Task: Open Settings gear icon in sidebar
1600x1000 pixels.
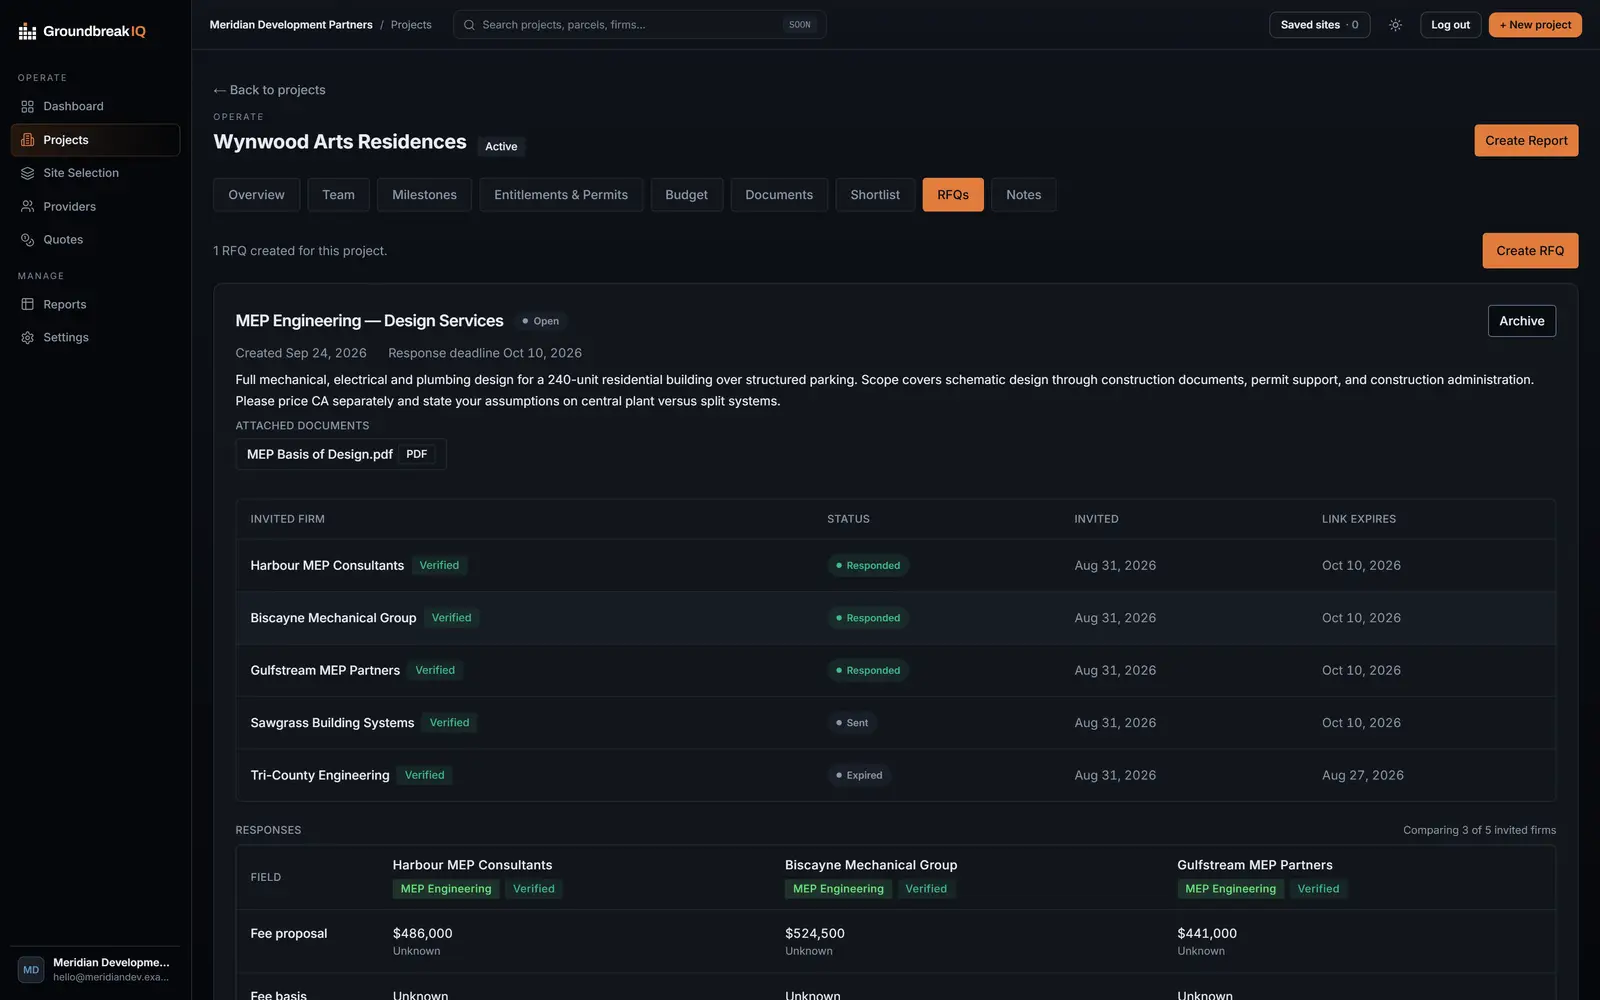Action: (x=28, y=338)
